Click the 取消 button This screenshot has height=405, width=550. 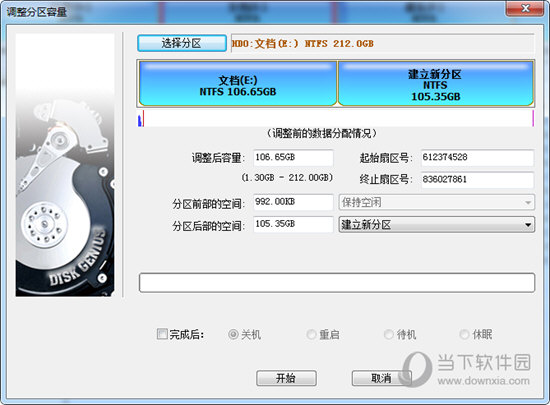pyautogui.click(x=382, y=378)
